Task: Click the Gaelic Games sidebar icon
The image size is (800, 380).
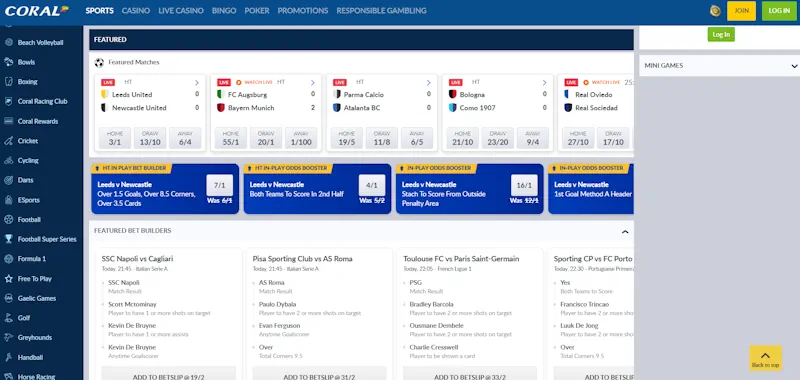Action: point(9,298)
